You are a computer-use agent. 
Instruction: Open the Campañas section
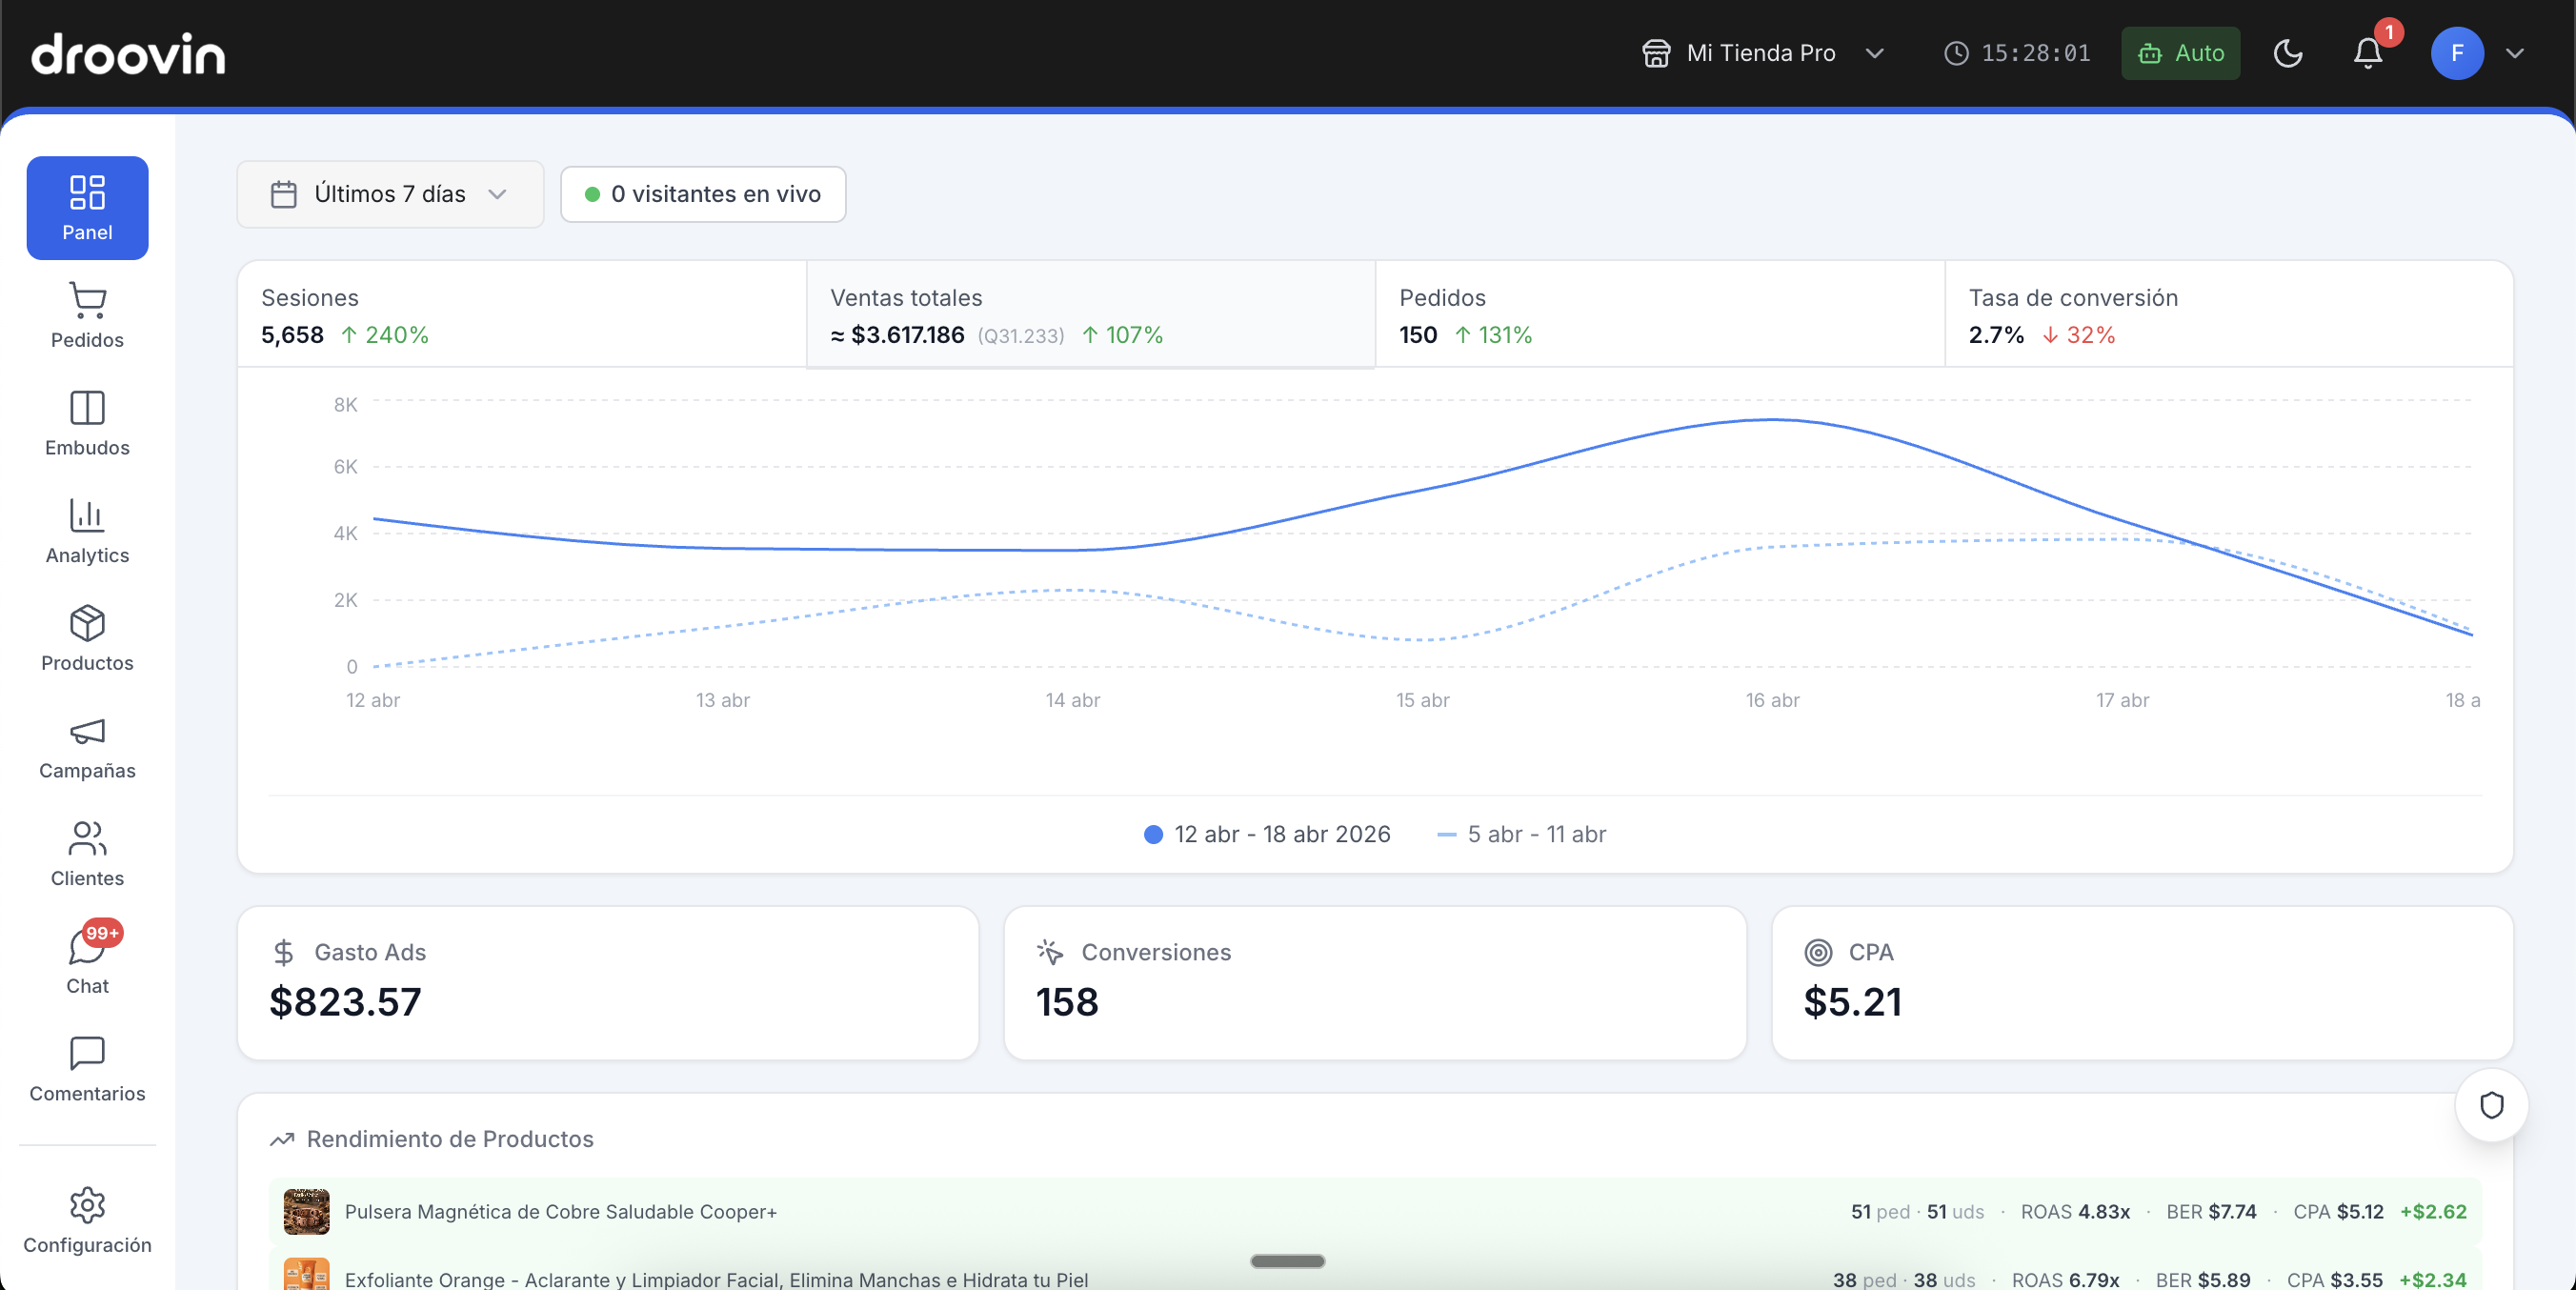[87, 746]
